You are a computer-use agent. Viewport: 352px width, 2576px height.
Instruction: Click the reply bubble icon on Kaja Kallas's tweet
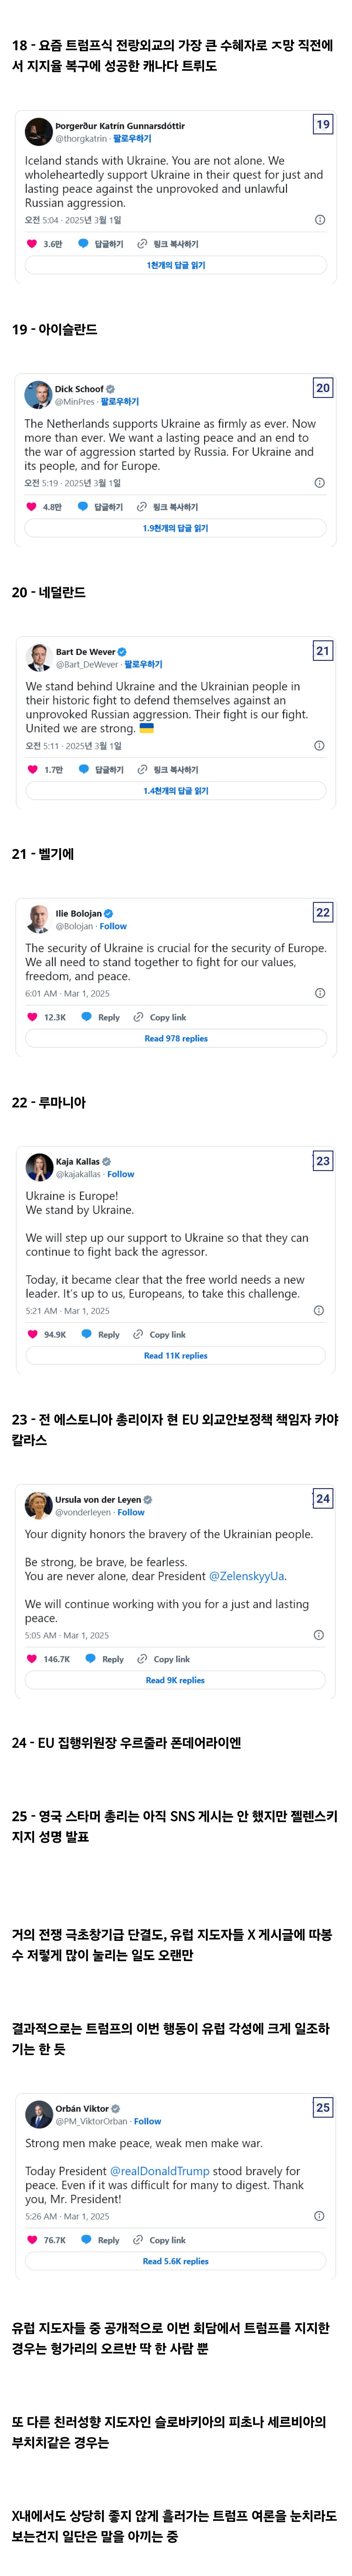pyautogui.click(x=87, y=1334)
